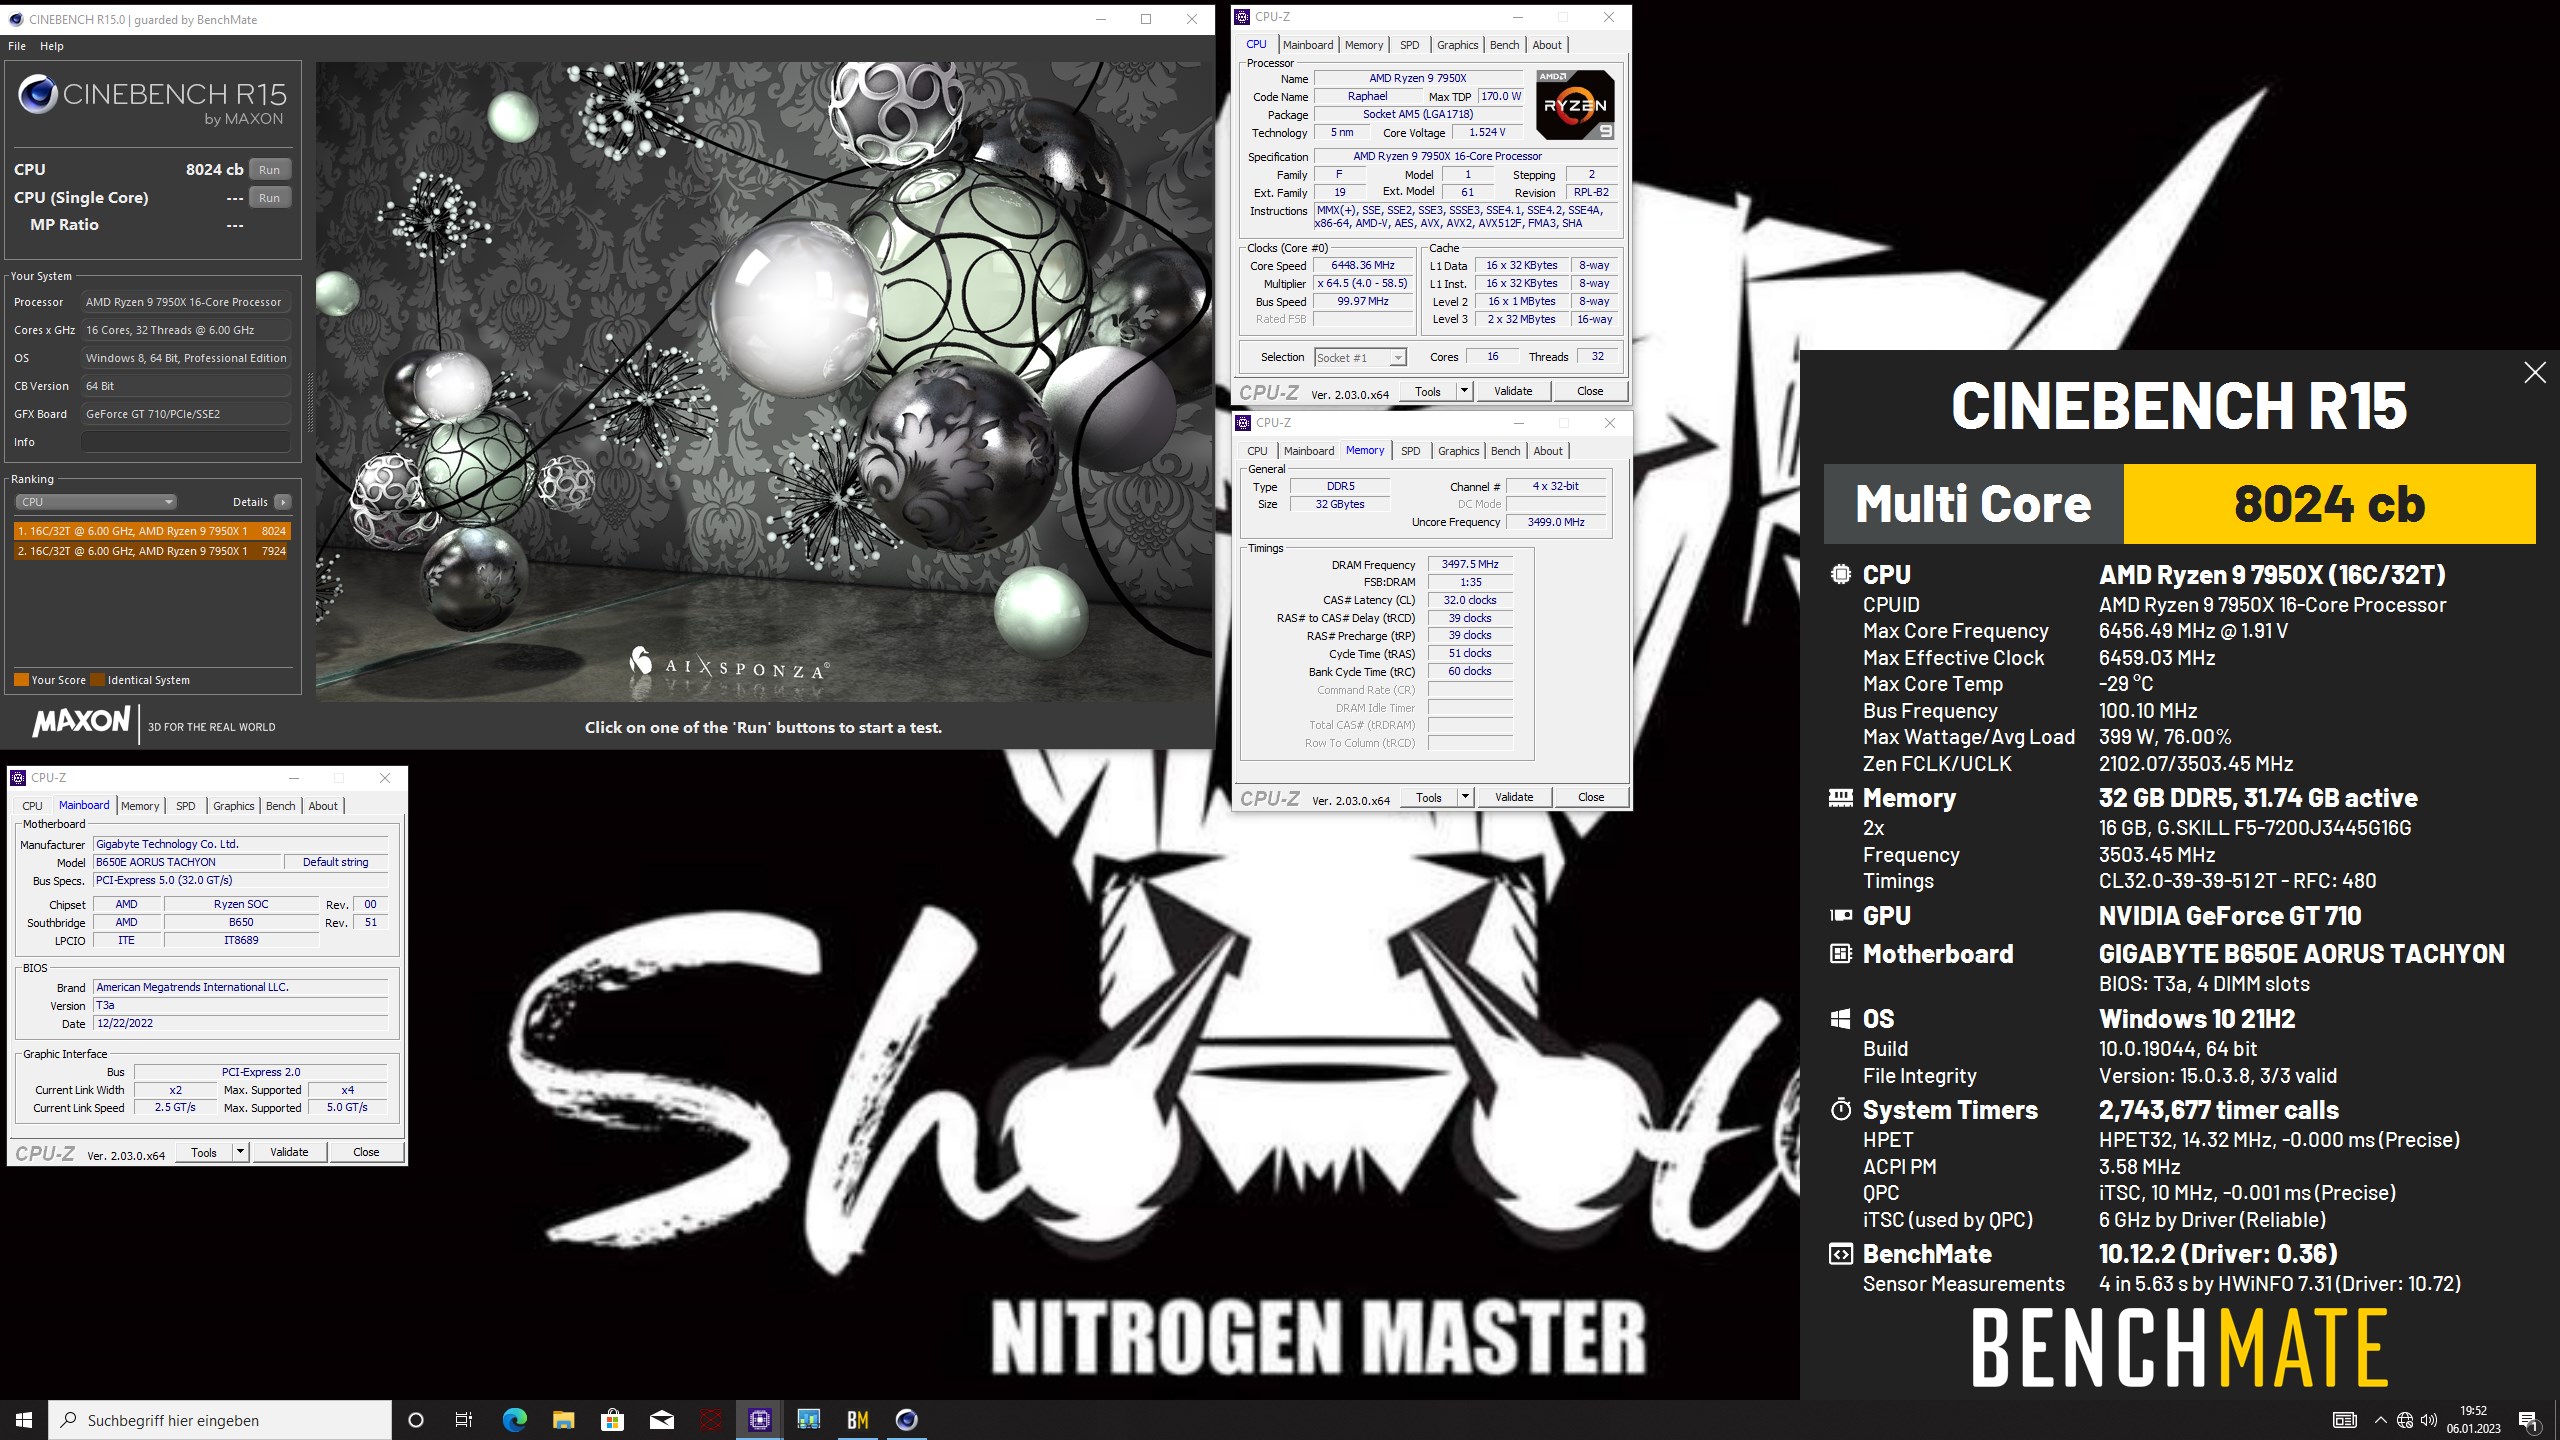Click Close button in top CPU-Z CPU window

(1590, 391)
